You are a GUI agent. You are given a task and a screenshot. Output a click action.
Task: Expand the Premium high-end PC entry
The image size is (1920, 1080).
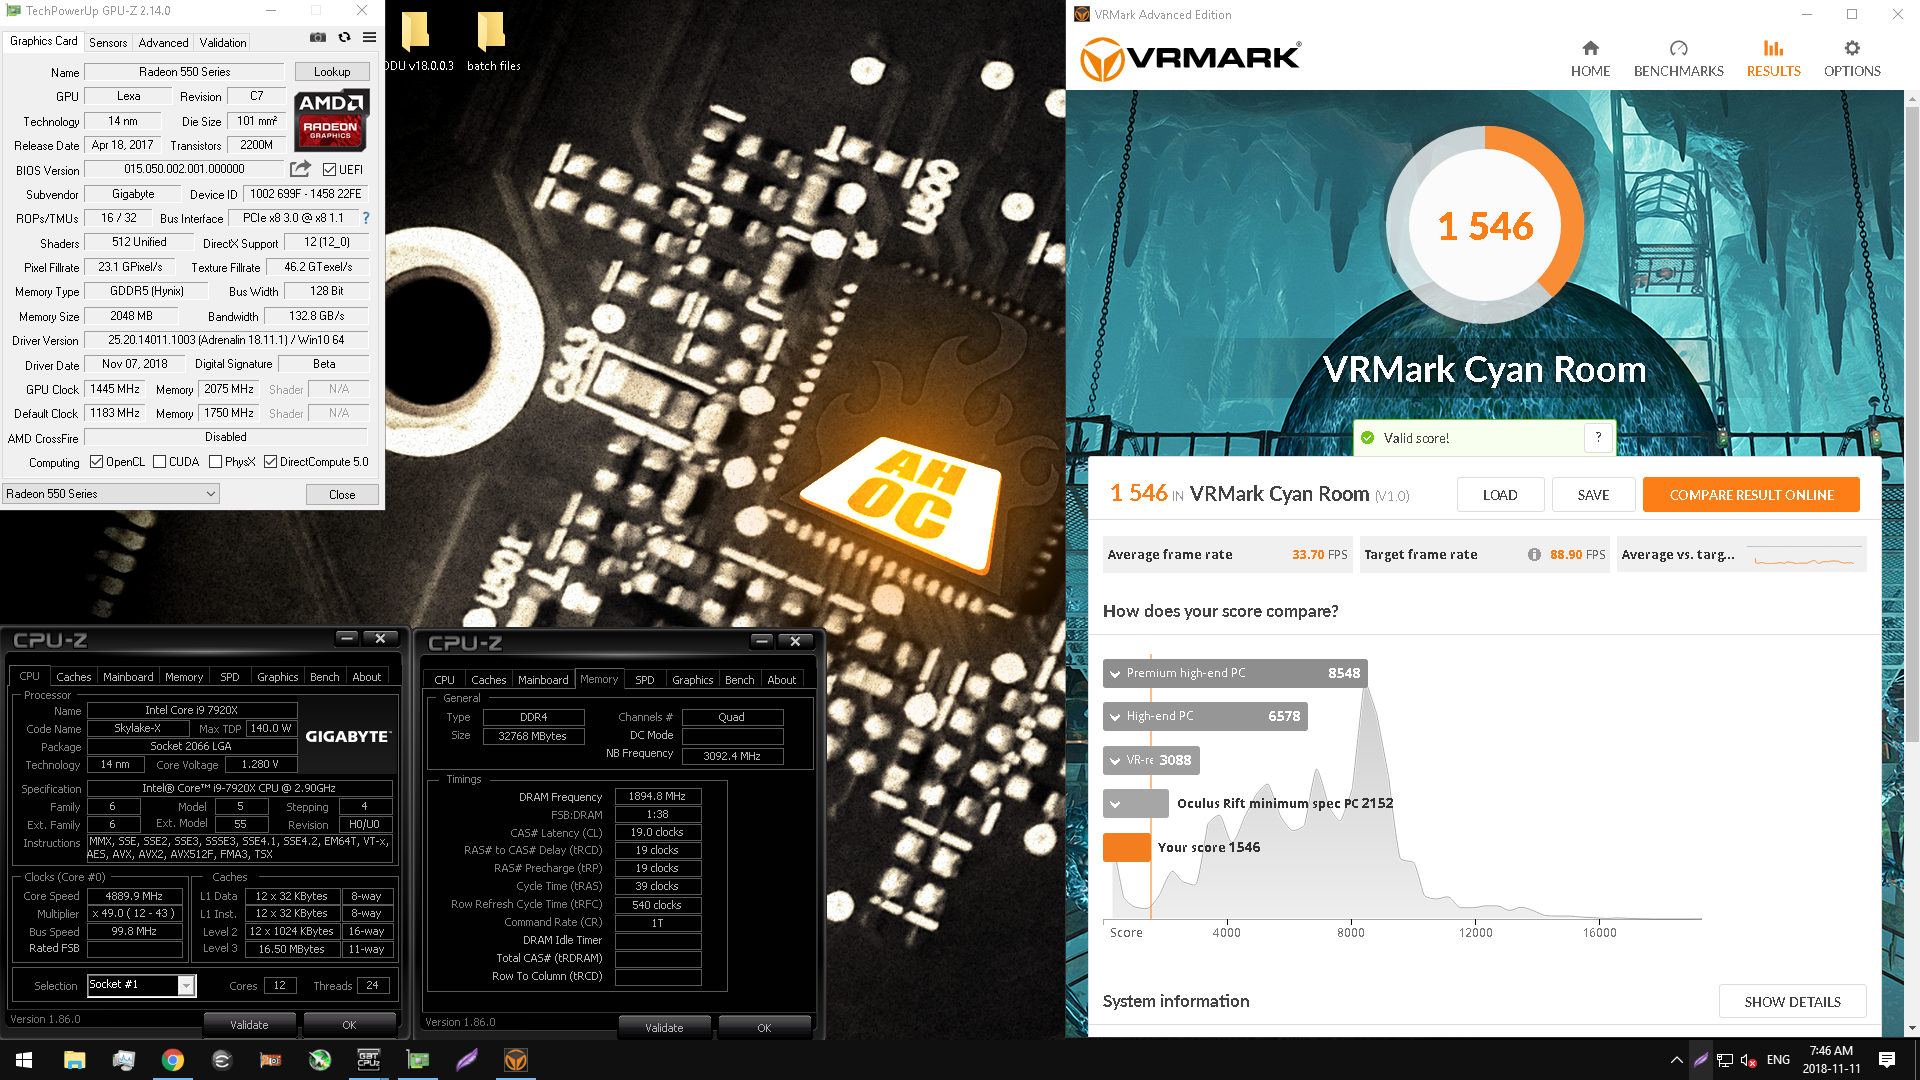(x=1114, y=673)
